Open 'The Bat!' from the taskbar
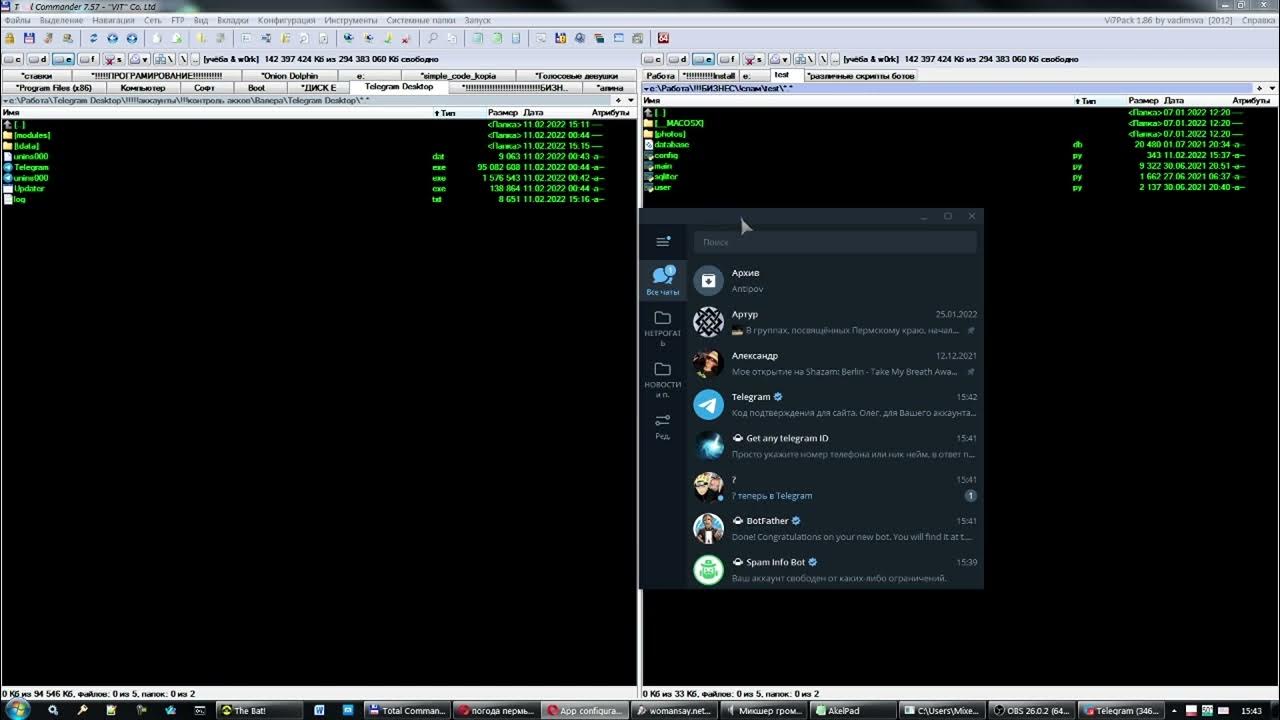 tap(258, 711)
